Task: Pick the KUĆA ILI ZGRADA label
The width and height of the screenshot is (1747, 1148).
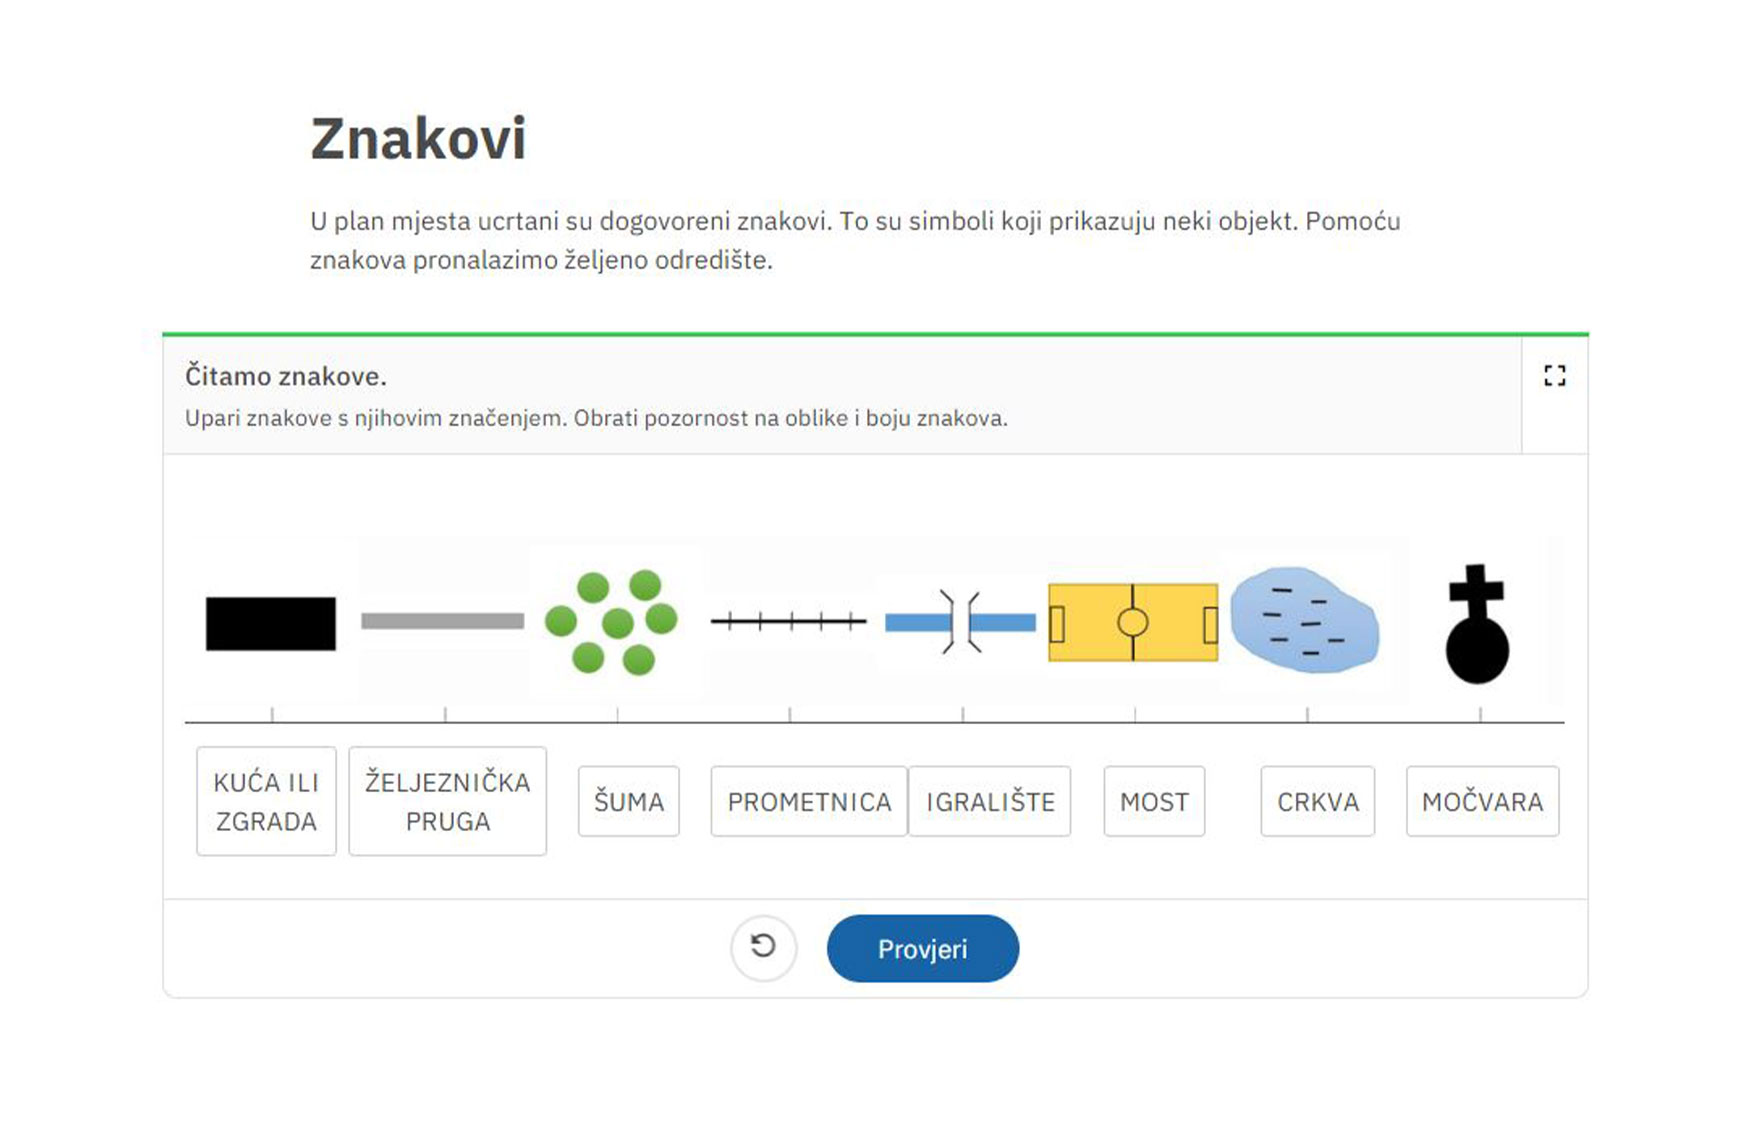Action: (x=266, y=801)
